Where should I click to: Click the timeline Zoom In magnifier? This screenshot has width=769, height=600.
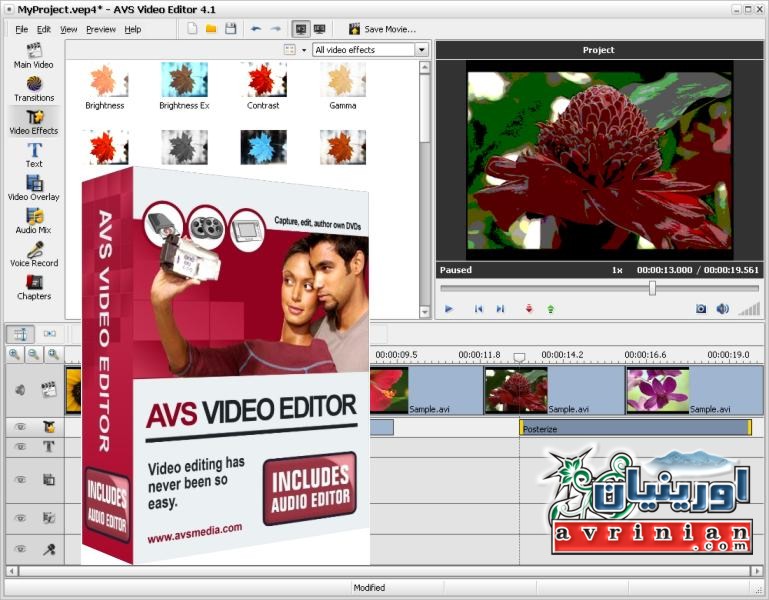(15, 354)
